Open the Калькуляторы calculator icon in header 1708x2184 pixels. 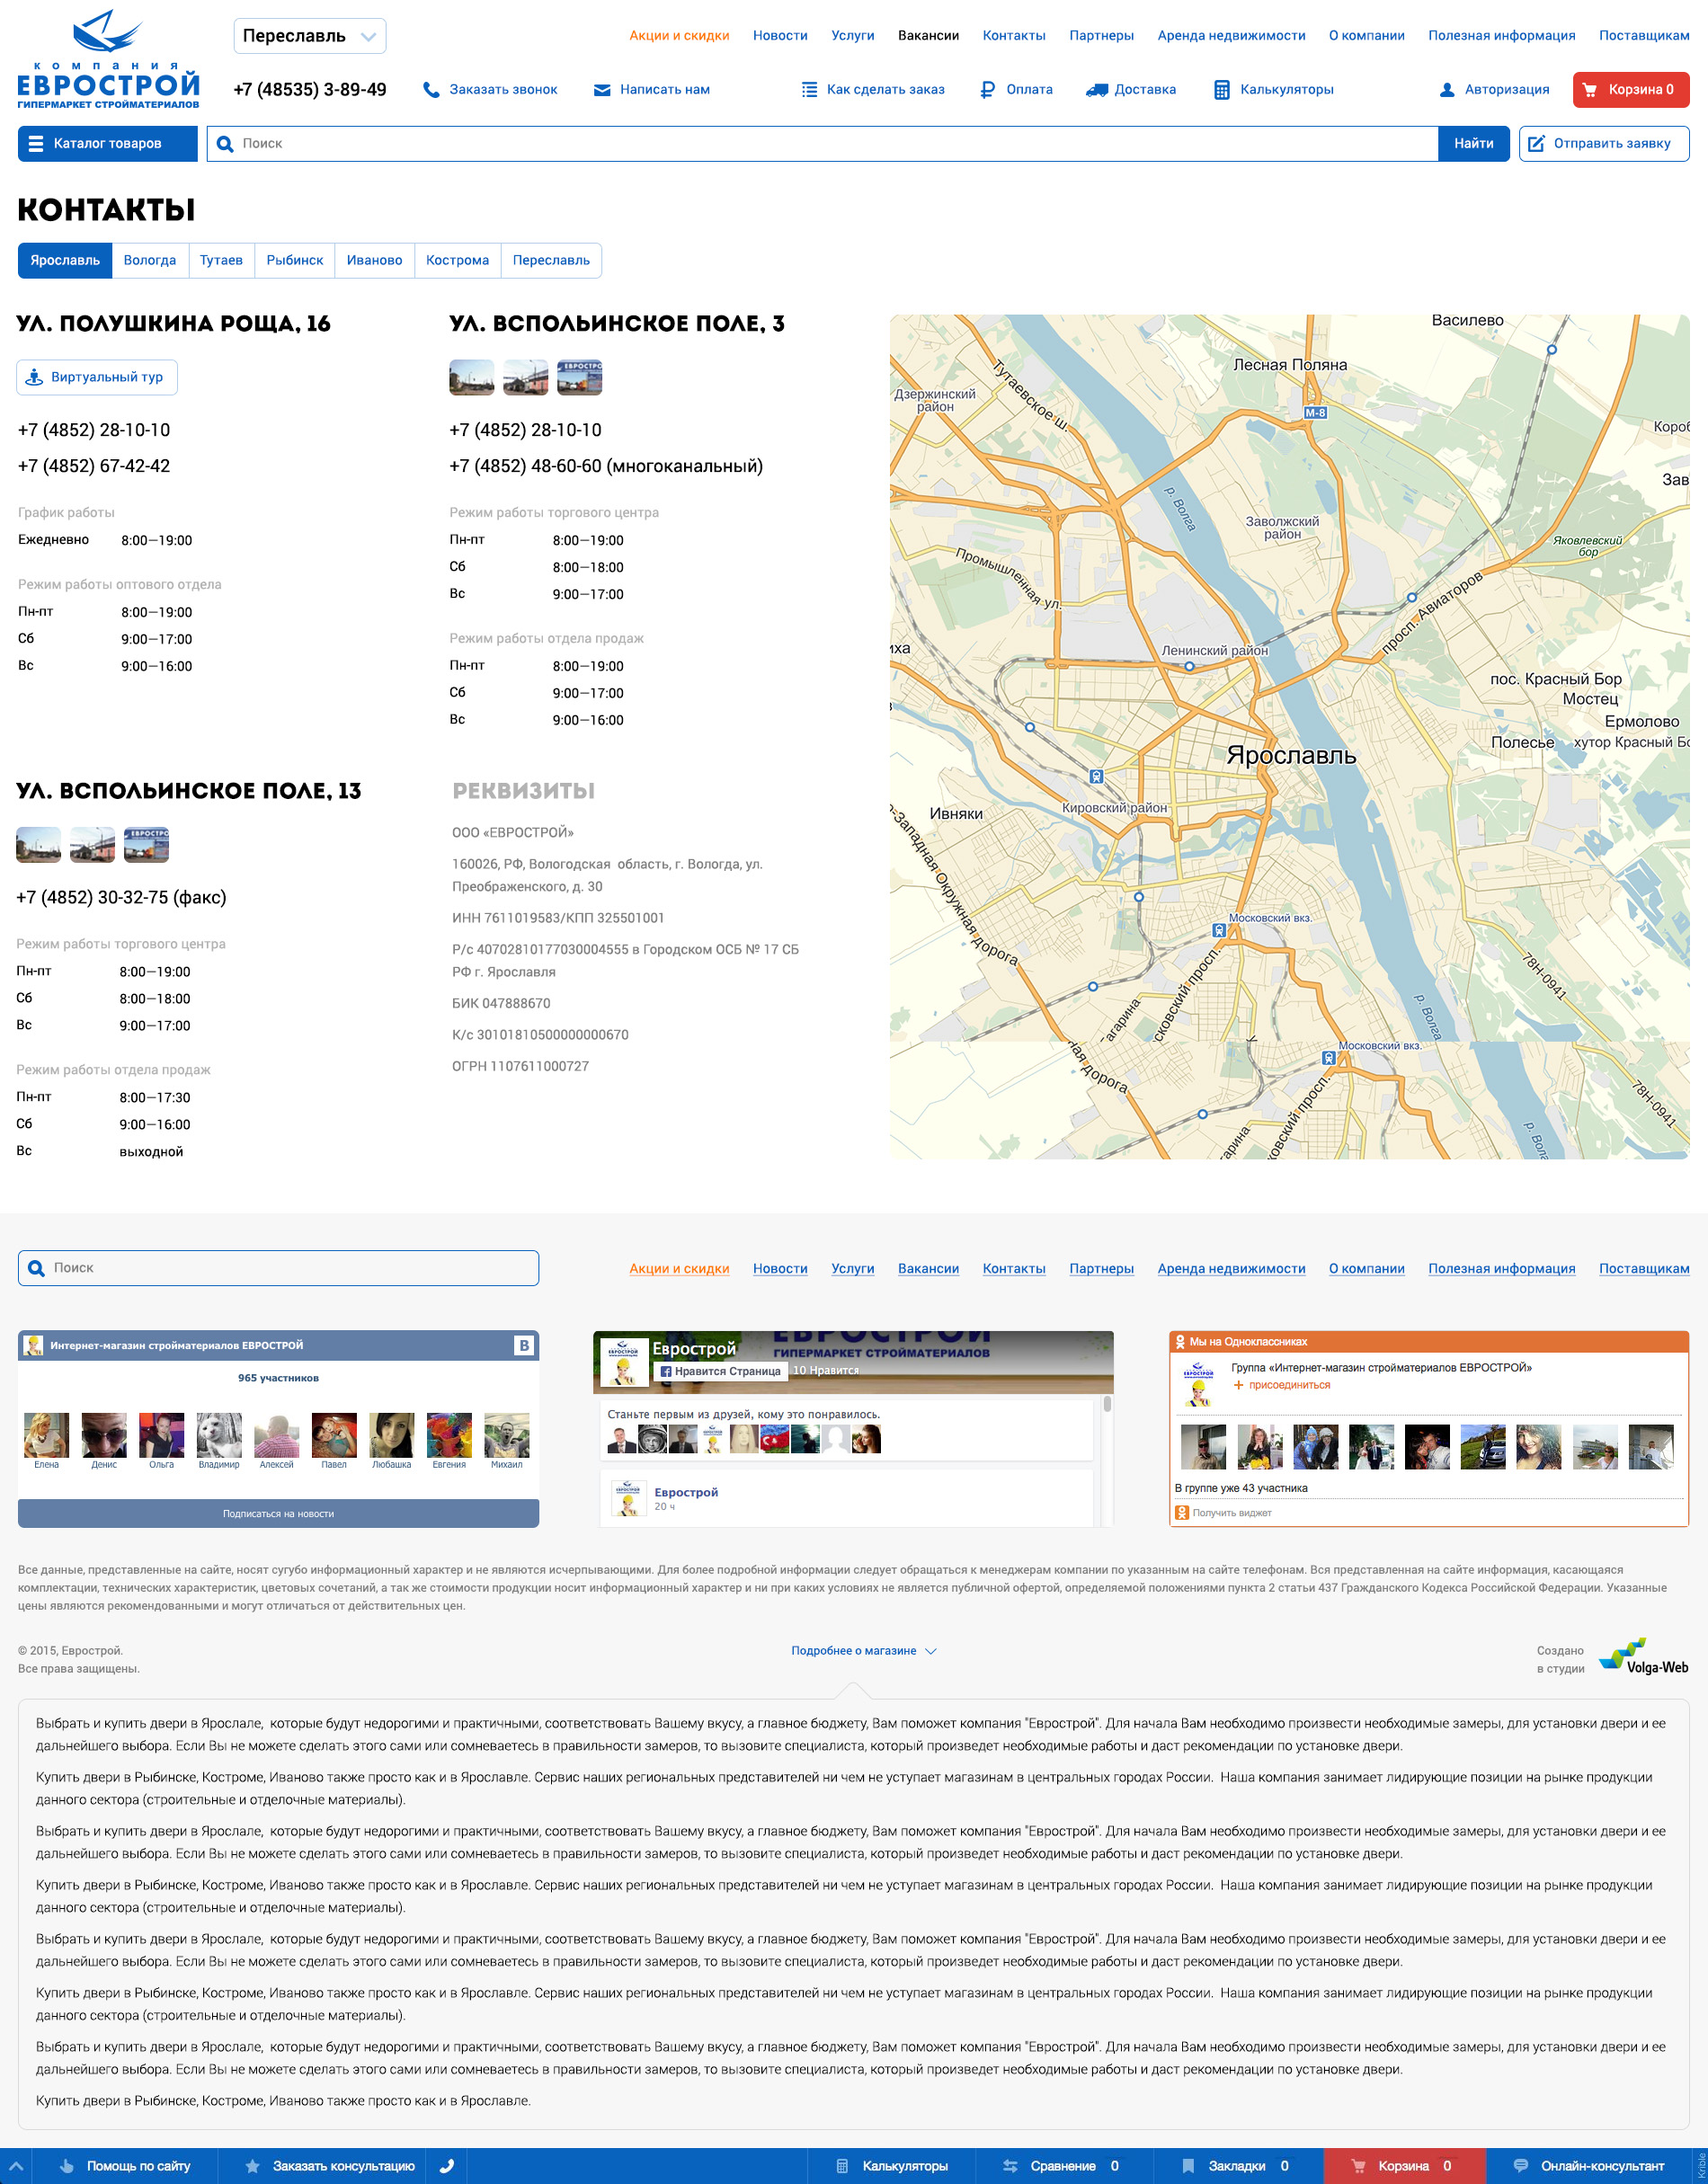[1221, 90]
